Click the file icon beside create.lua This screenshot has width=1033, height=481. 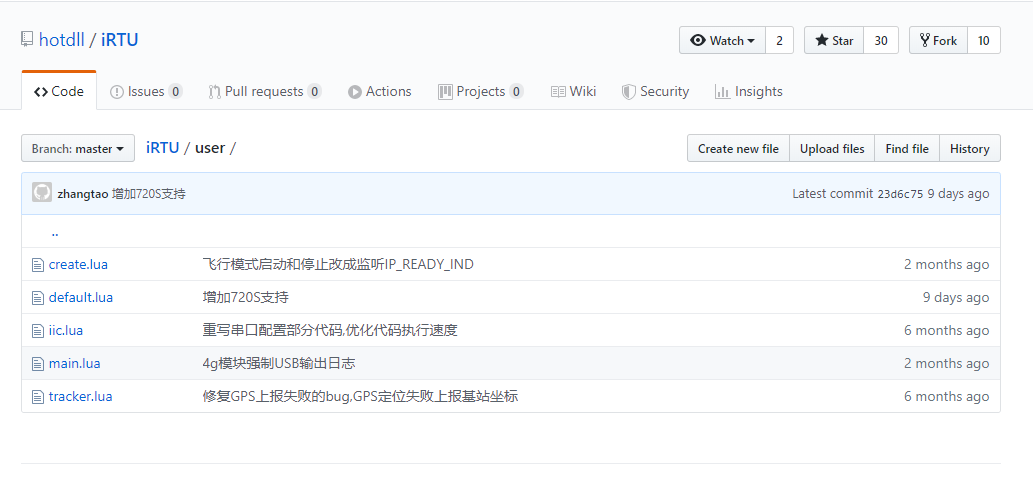click(38, 265)
